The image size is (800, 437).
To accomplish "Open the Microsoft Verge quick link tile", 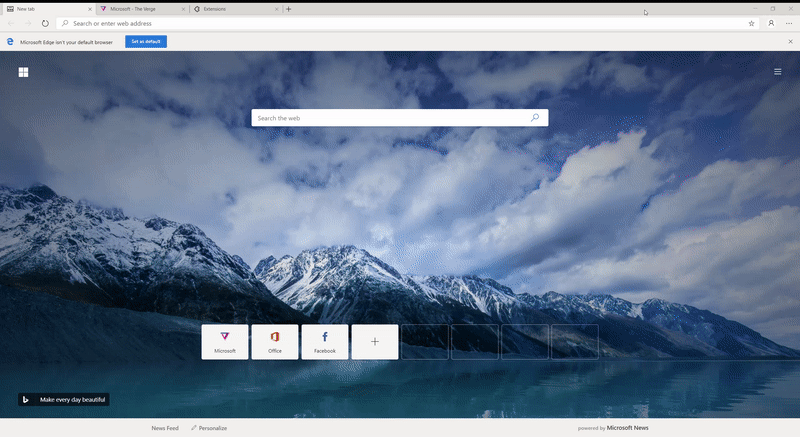I will click(x=225, y=341).
